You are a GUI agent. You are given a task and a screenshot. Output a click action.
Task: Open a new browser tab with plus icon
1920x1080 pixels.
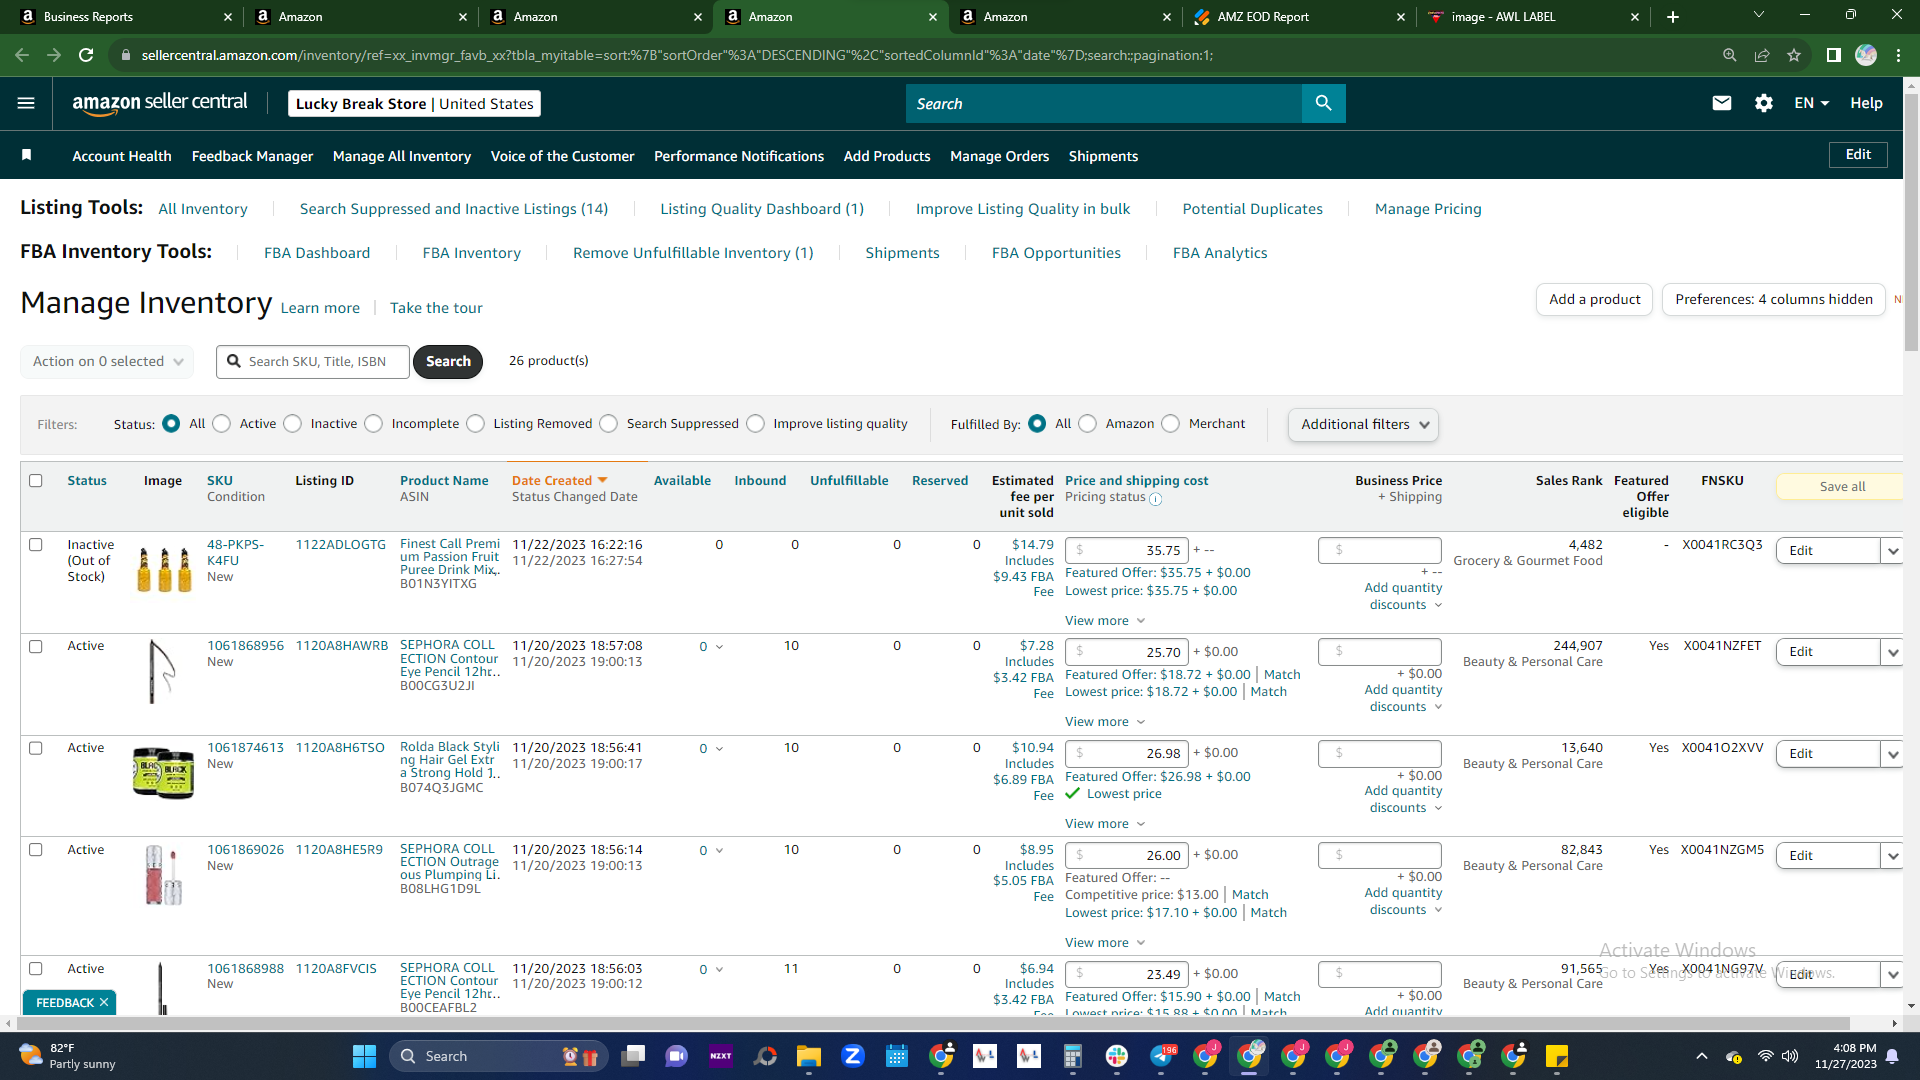(x=1672, y=17)
